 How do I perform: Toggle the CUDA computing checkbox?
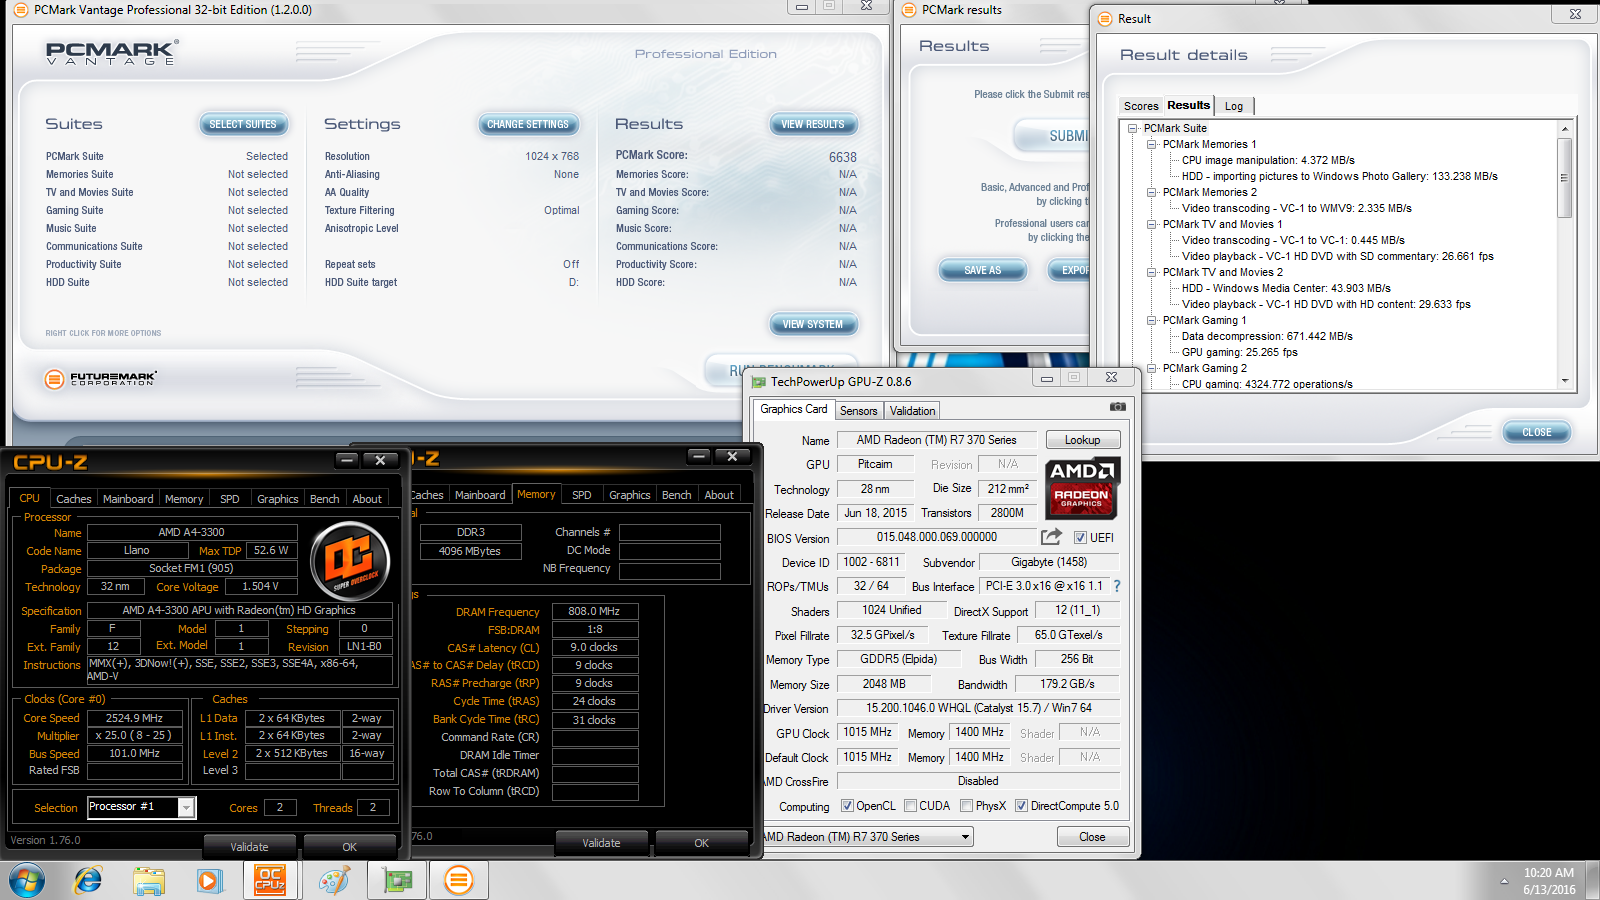[x=910, y=806]
